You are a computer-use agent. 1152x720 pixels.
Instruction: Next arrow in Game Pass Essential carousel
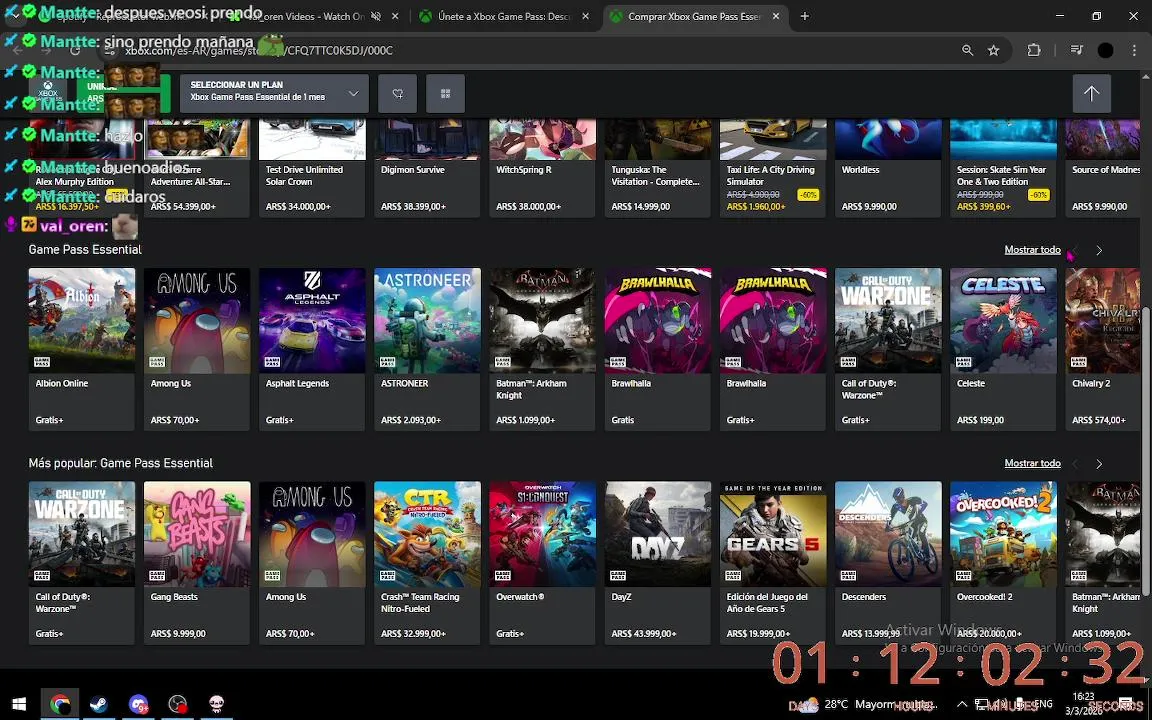click(1099, 251)
